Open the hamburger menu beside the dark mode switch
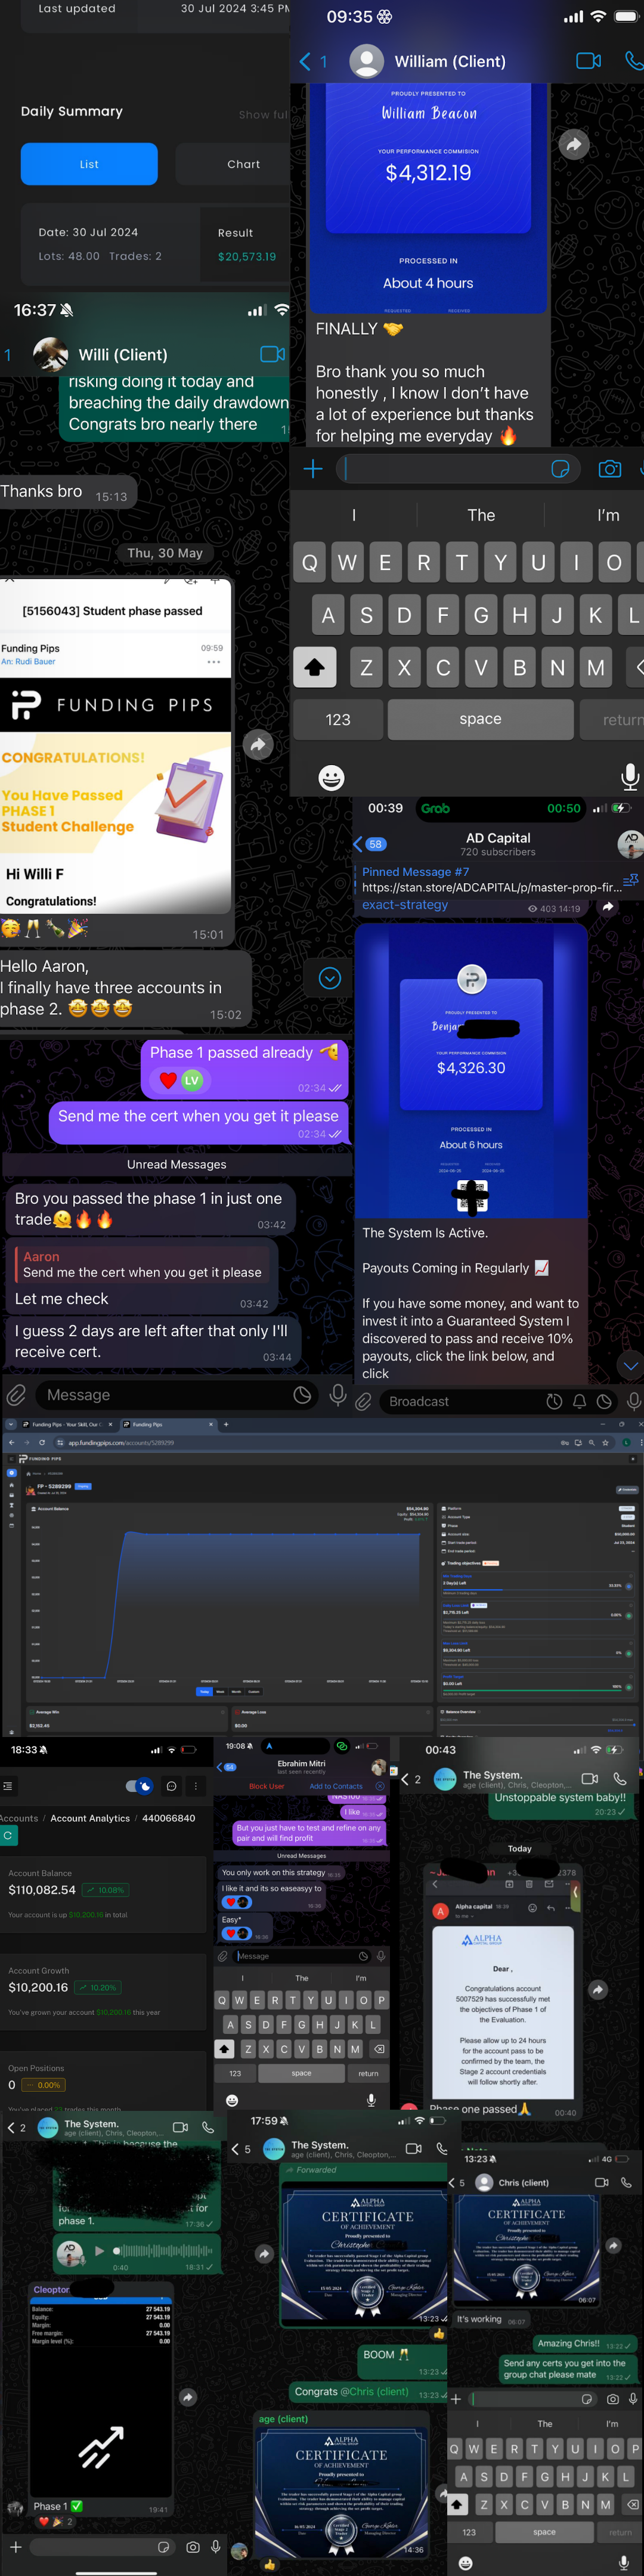 coord(8,1786)
